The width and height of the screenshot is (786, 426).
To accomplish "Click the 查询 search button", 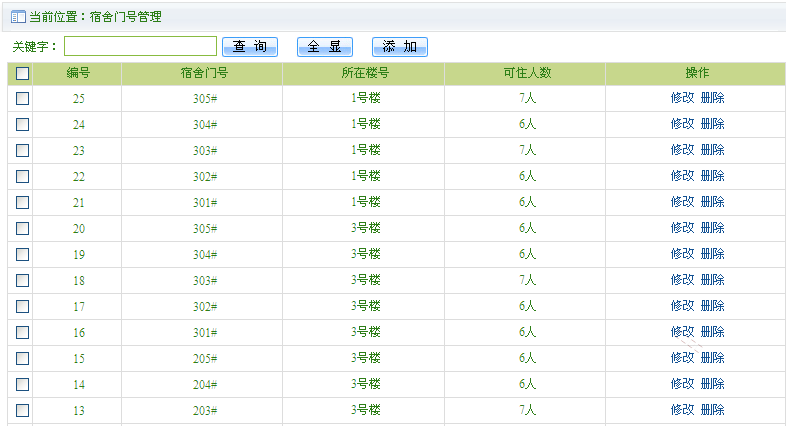I will pos(250,47).
